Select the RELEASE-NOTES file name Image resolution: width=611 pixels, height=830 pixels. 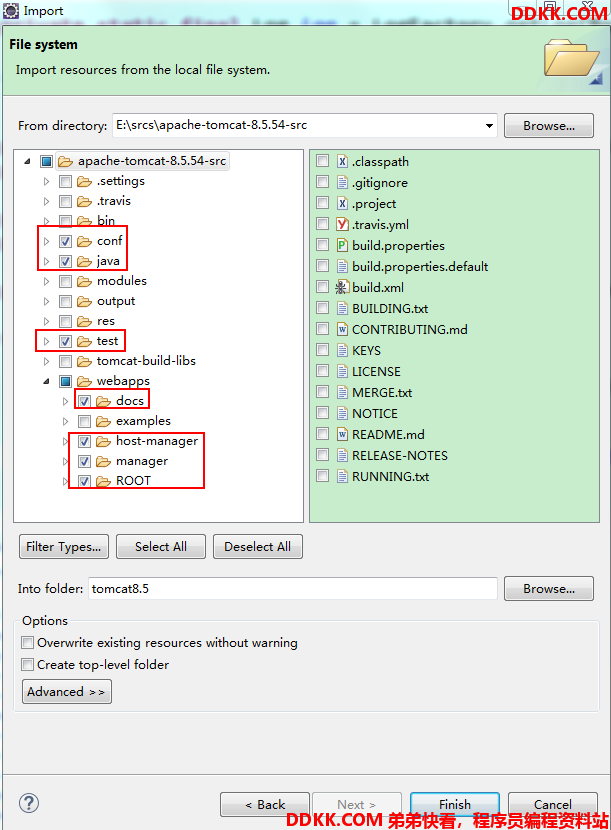pos(400,455)
